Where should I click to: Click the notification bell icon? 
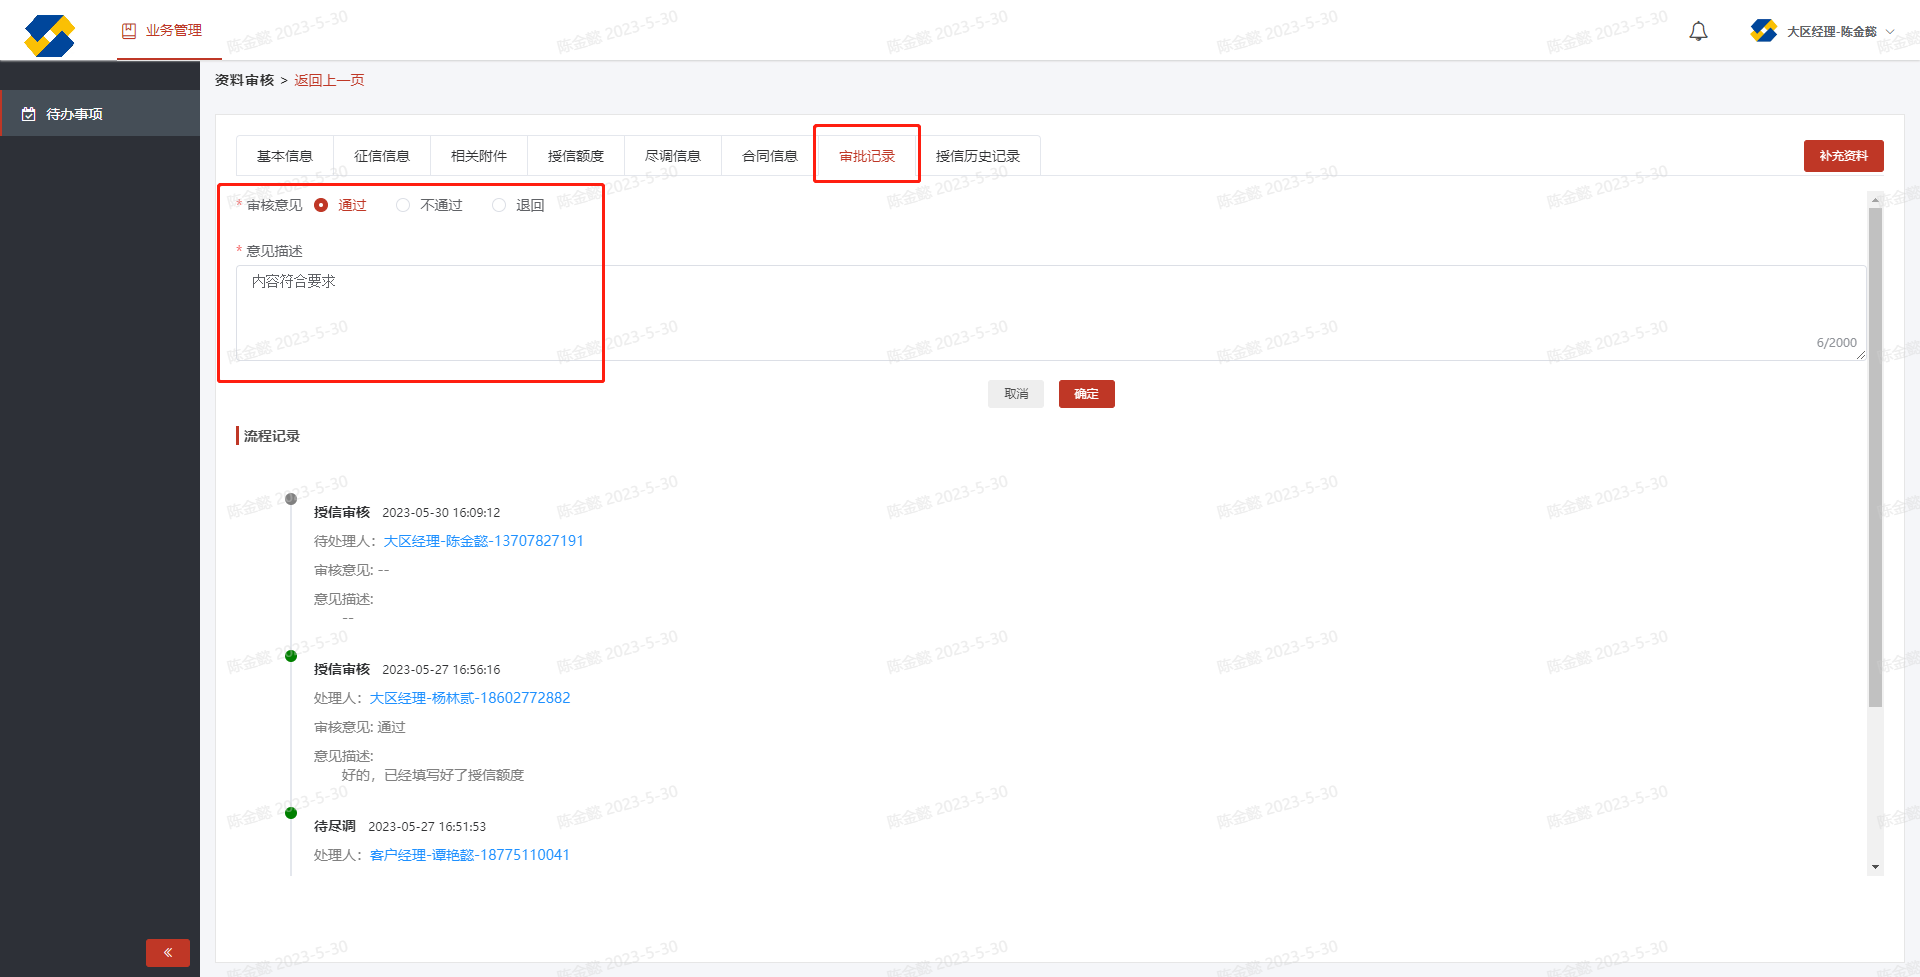pos(1698,32)
